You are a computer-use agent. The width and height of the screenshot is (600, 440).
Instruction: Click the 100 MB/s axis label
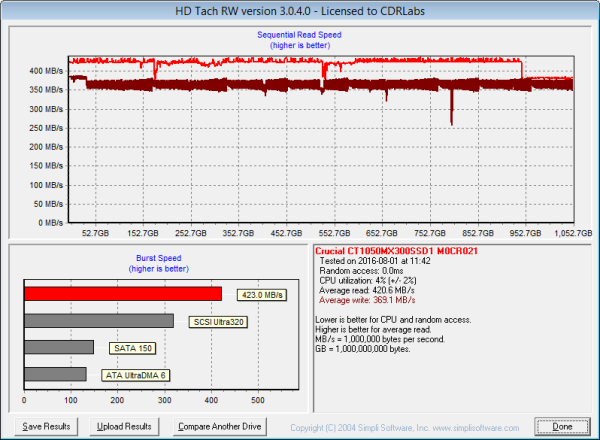pyautogui.click(x=46, y=185)
